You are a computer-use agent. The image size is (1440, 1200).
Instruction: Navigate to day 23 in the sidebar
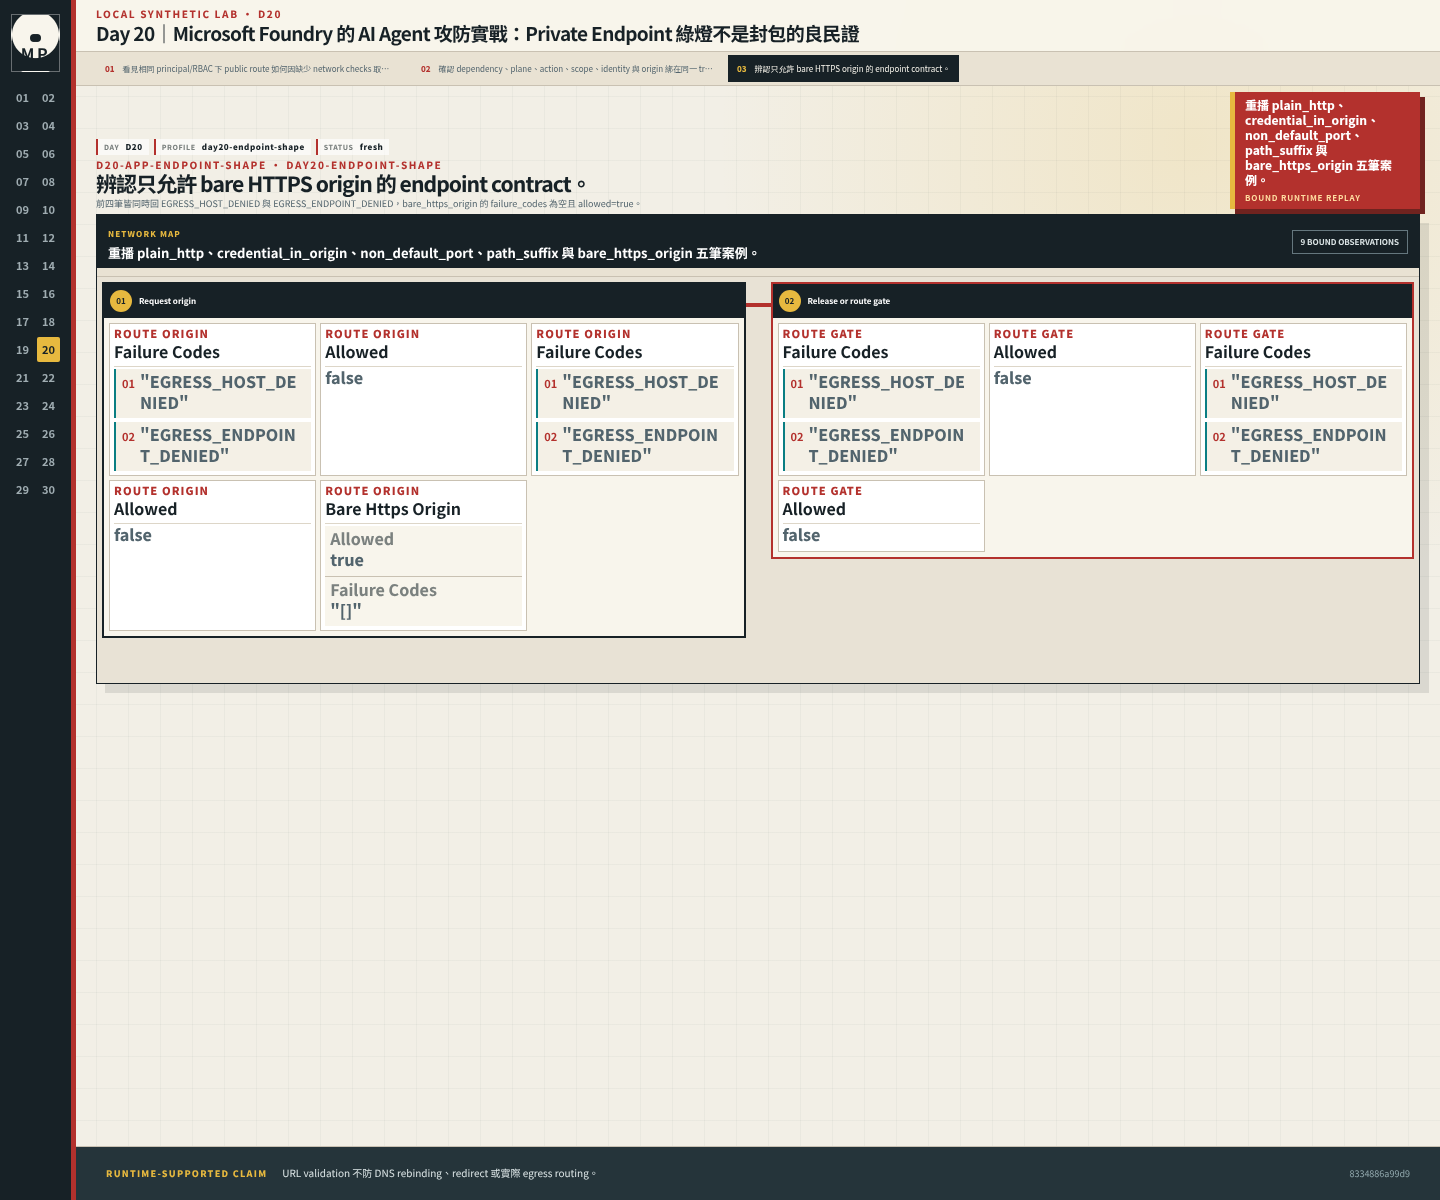coord(22,406)
